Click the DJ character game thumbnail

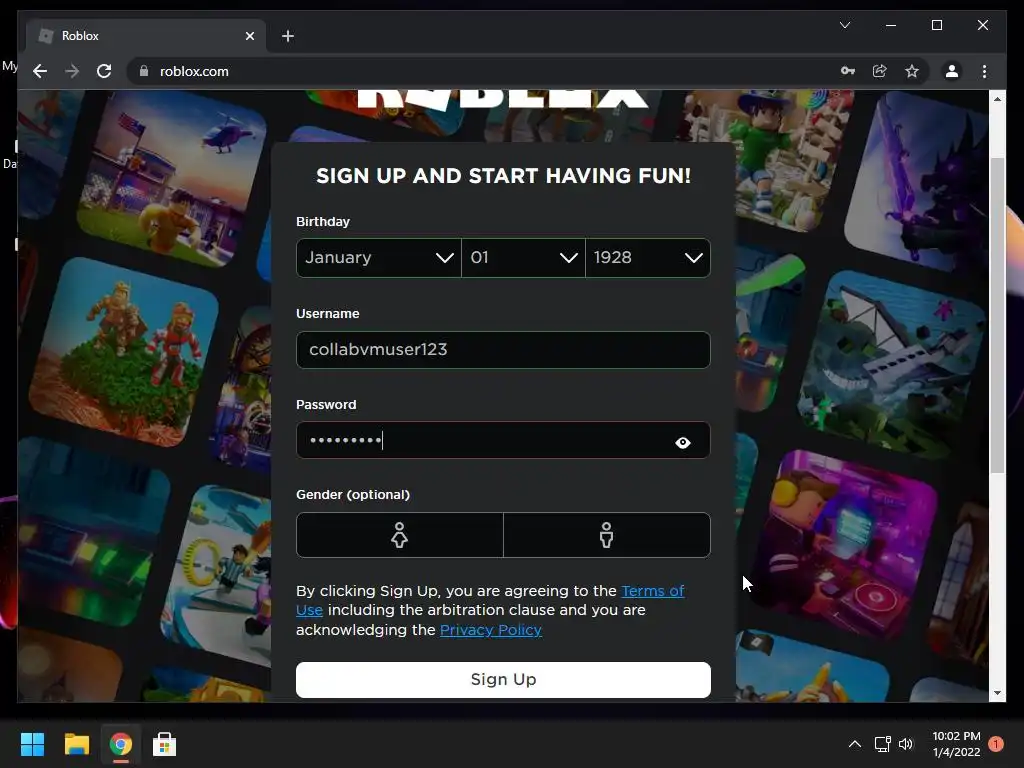[845, 545]
